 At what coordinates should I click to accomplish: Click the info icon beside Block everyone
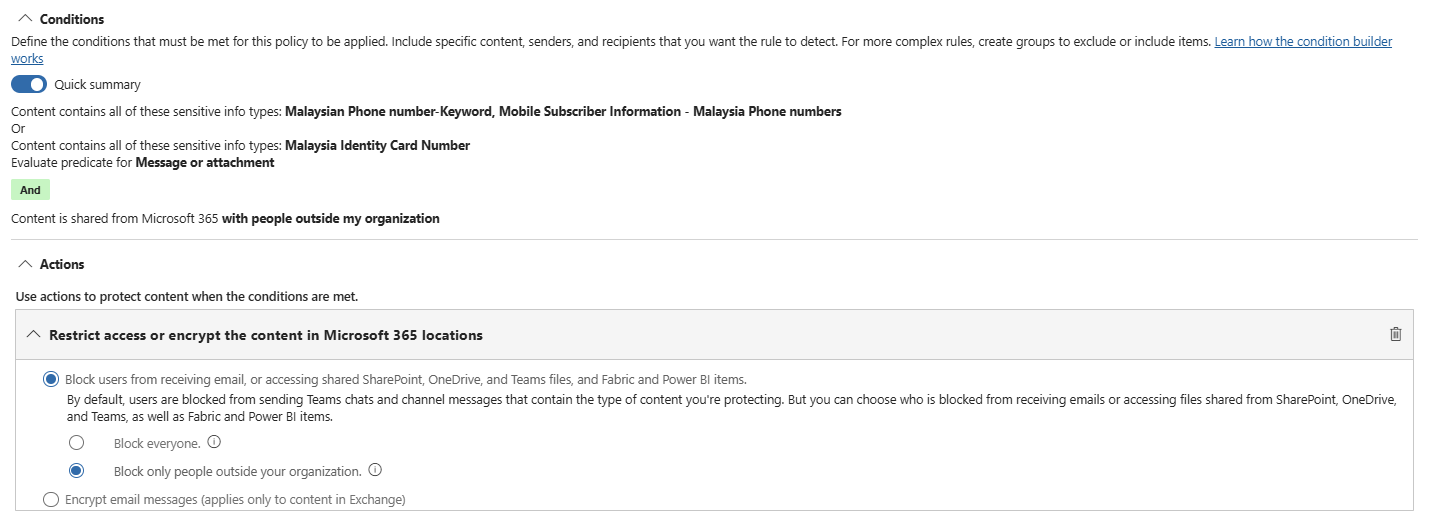214,442
